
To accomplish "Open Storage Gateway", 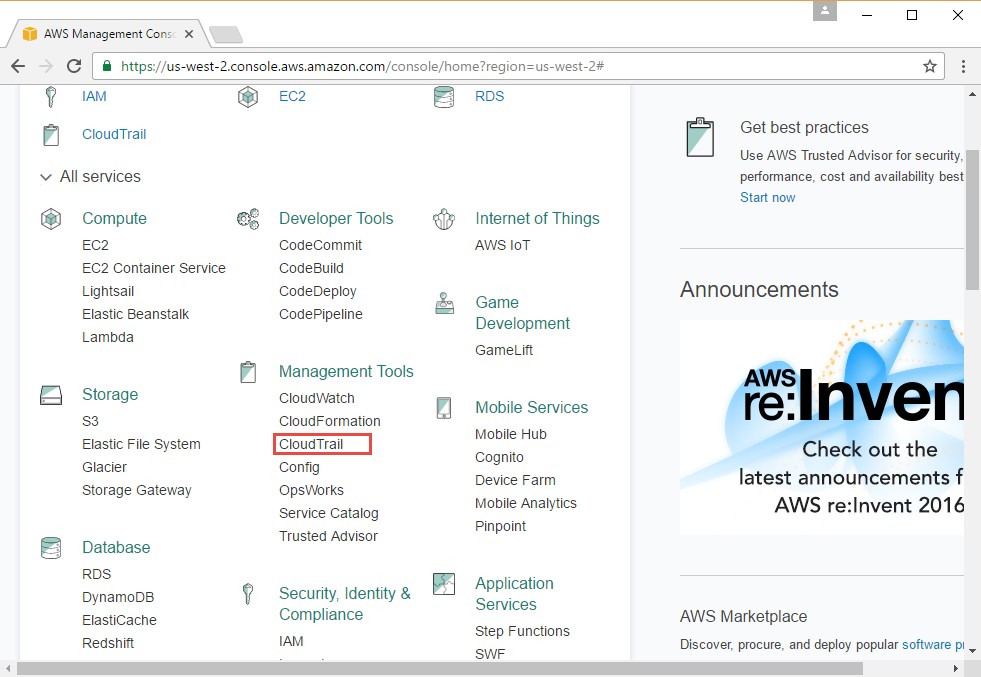I will [137, 491].
